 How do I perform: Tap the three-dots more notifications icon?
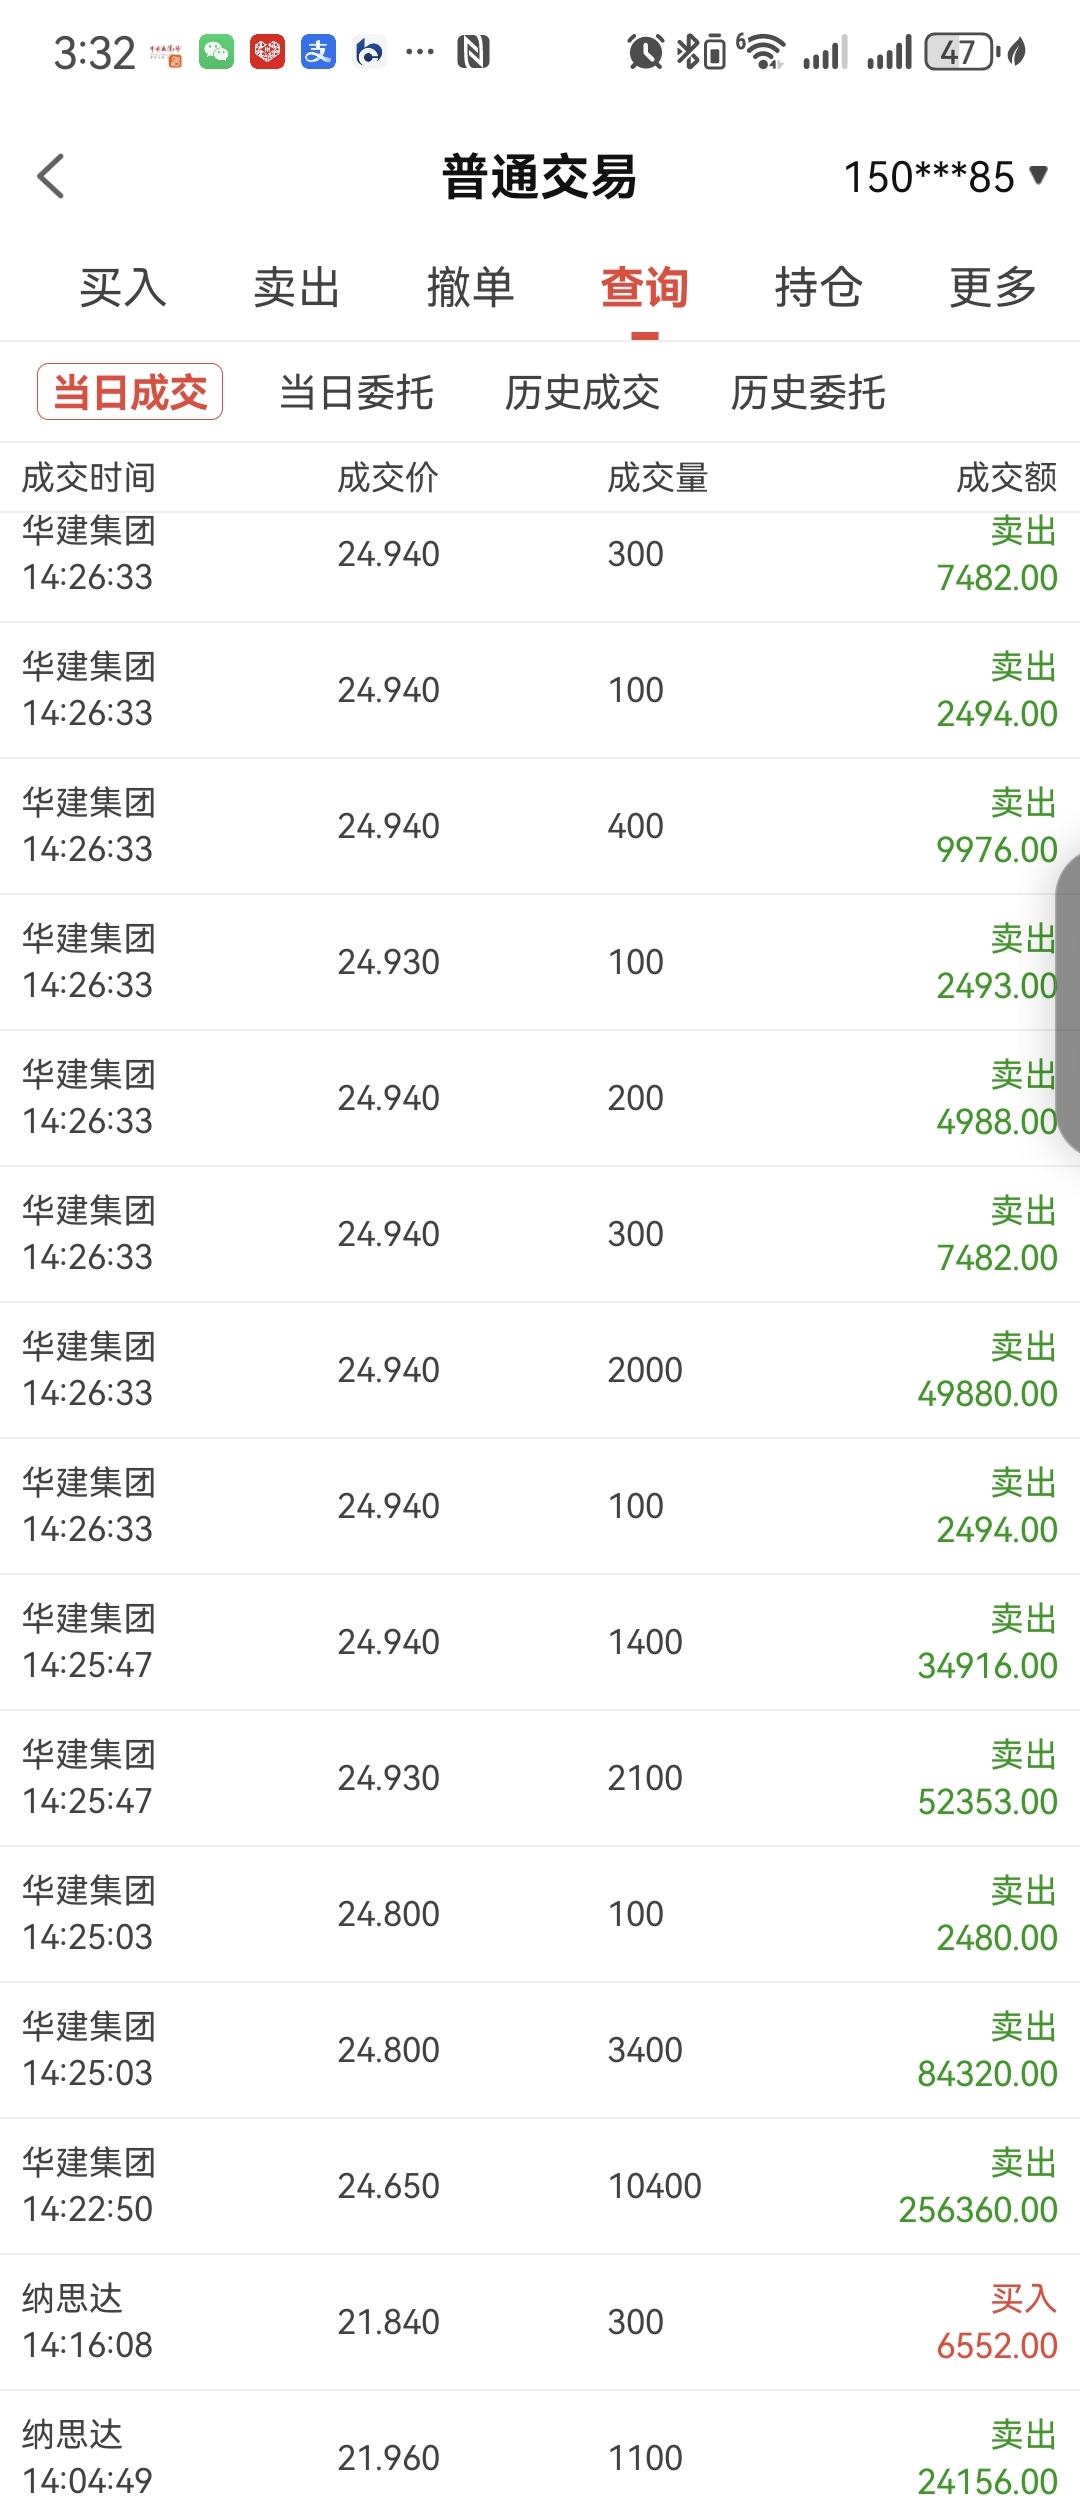pos(420,52)
